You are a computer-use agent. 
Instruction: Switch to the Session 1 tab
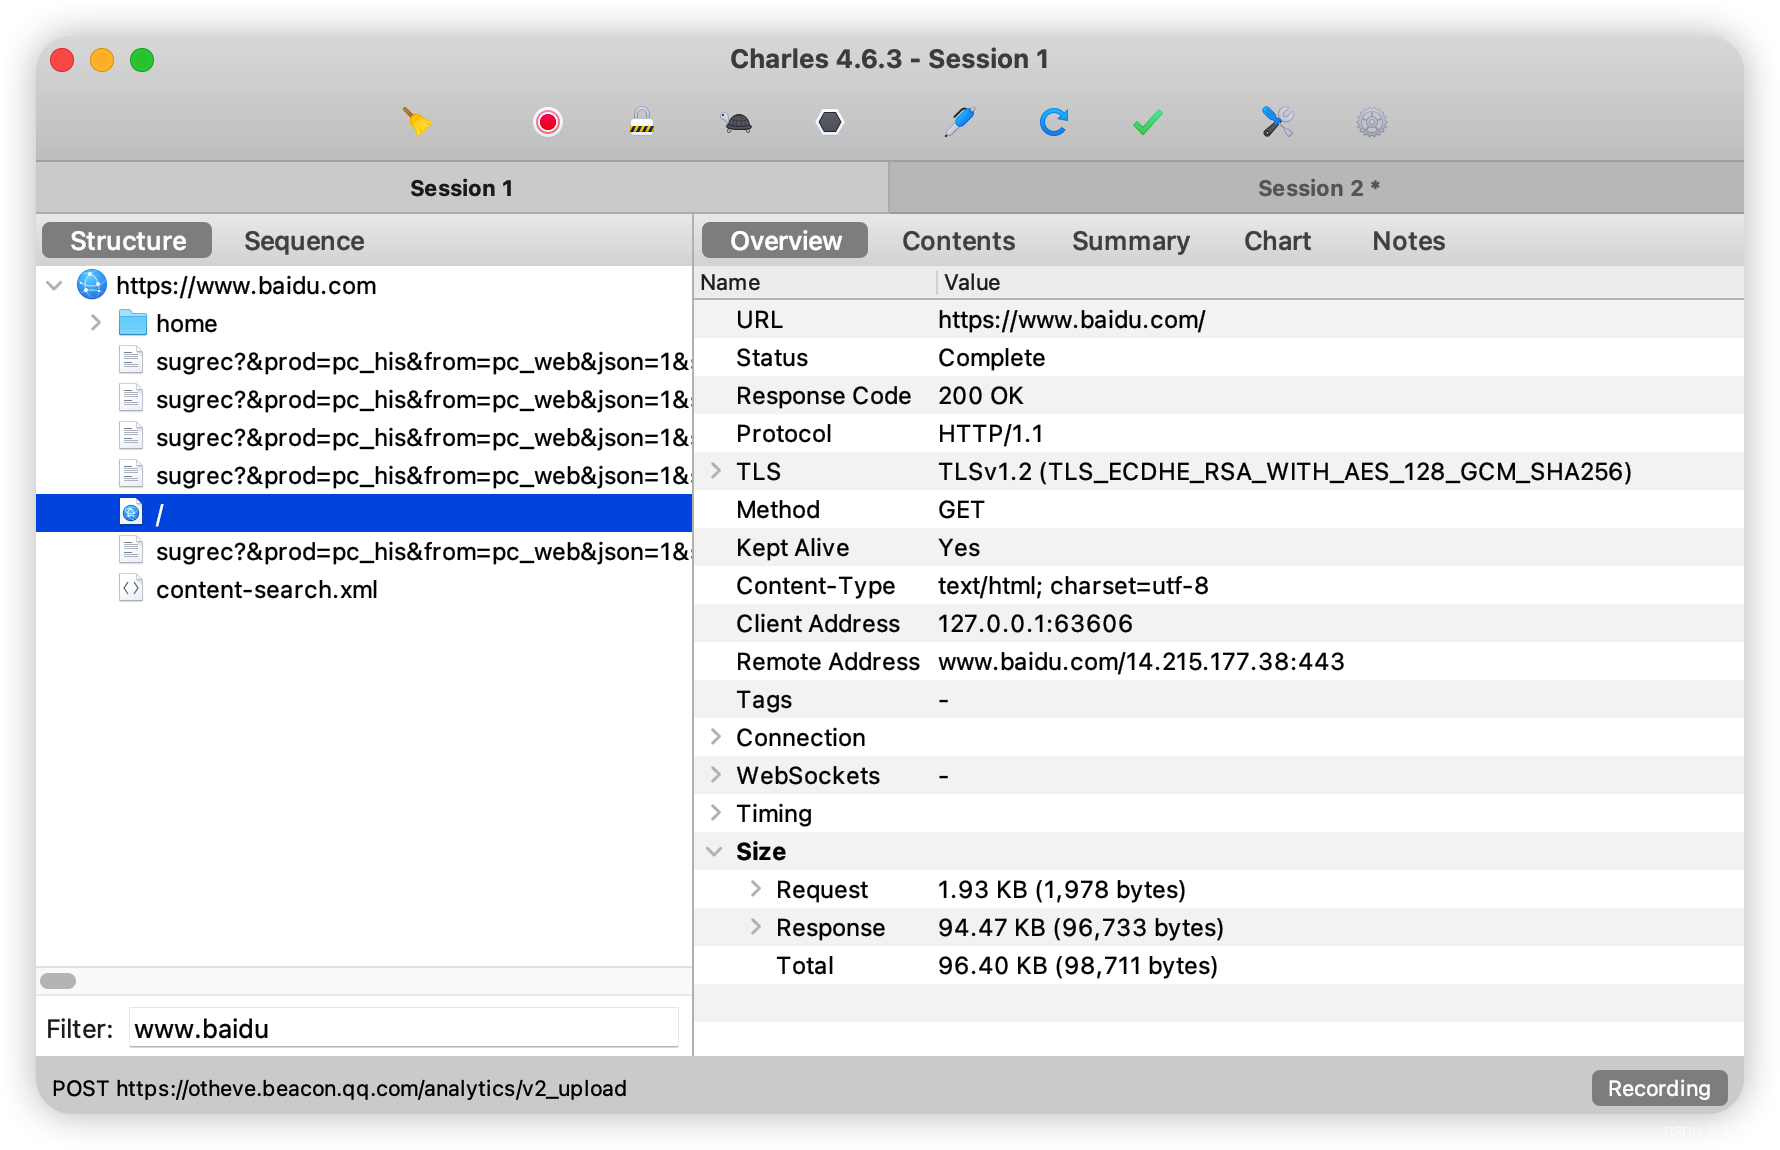pos(462,188)
